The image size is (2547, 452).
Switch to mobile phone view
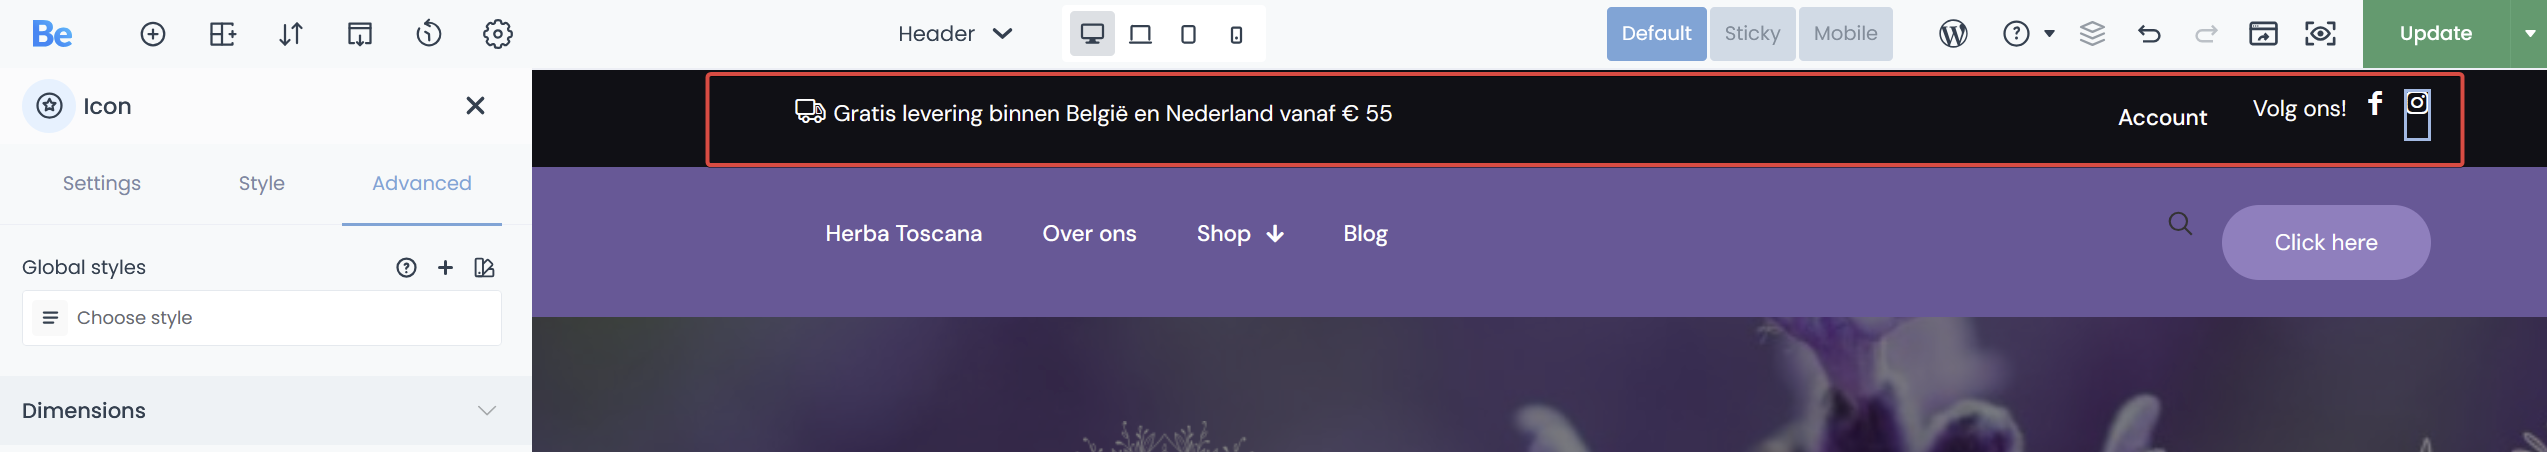1236,34
